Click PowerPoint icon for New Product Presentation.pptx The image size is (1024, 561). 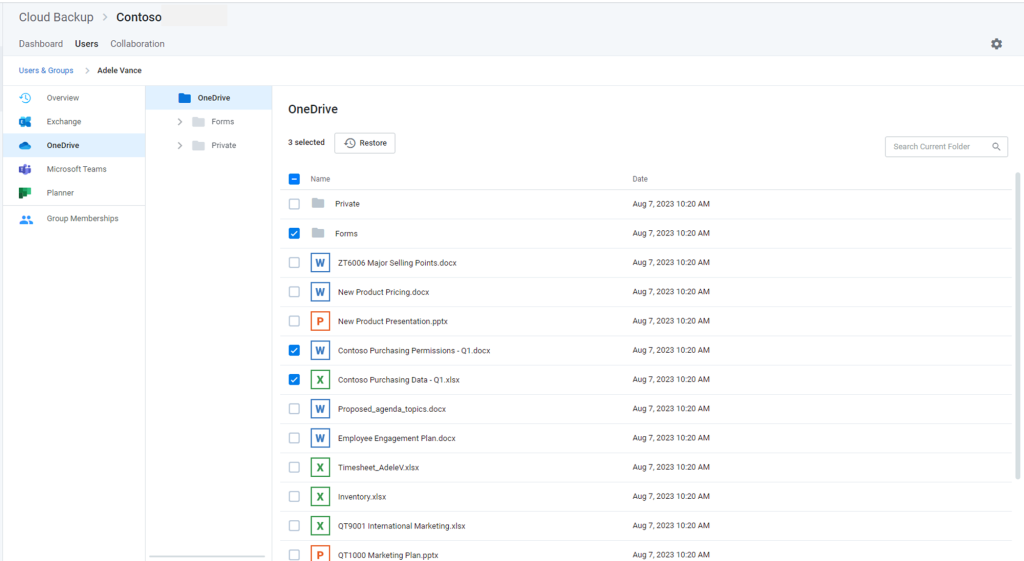pyautogui.click(x=320, y=321)
